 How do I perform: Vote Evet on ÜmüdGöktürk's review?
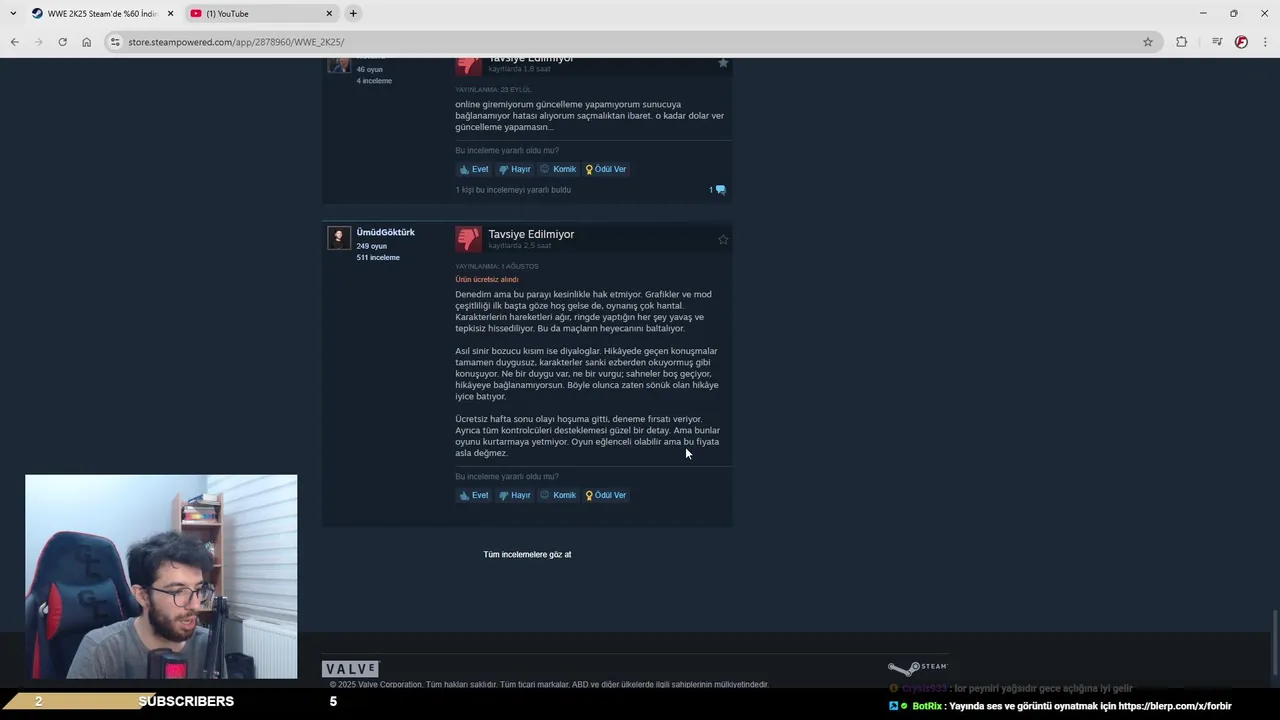click(x=474, y=495)
